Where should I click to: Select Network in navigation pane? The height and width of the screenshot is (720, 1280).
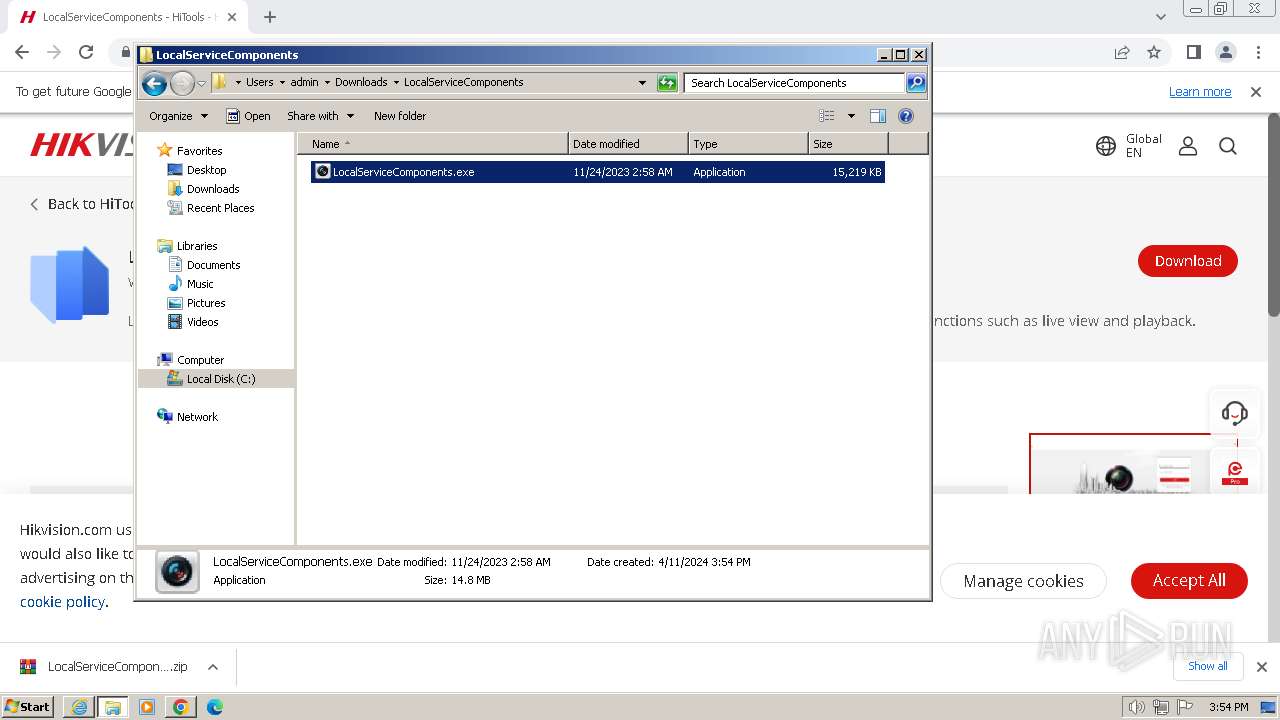[197, 417]
